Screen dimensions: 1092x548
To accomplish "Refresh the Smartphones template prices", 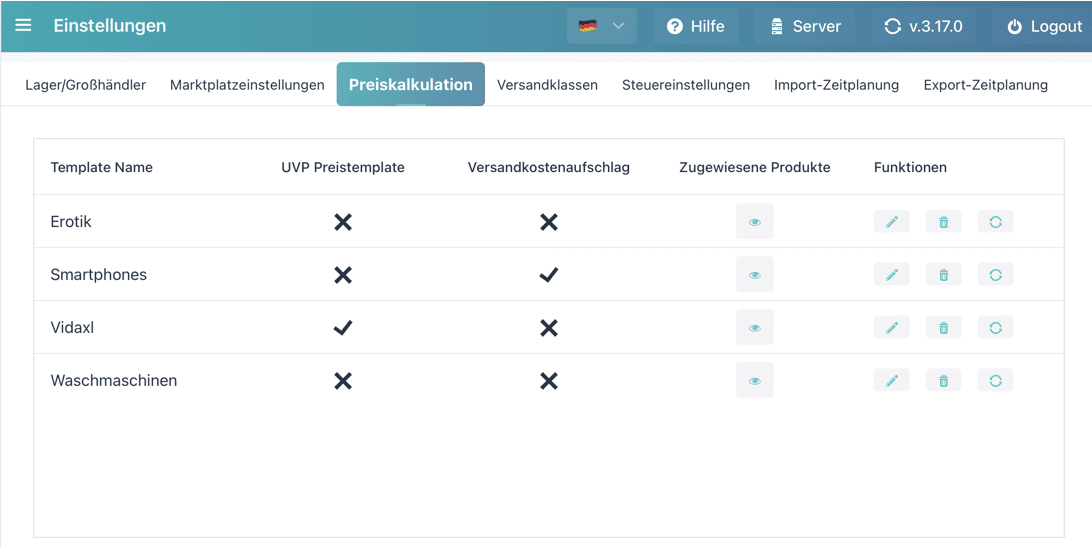I will [x=995, y=275].
